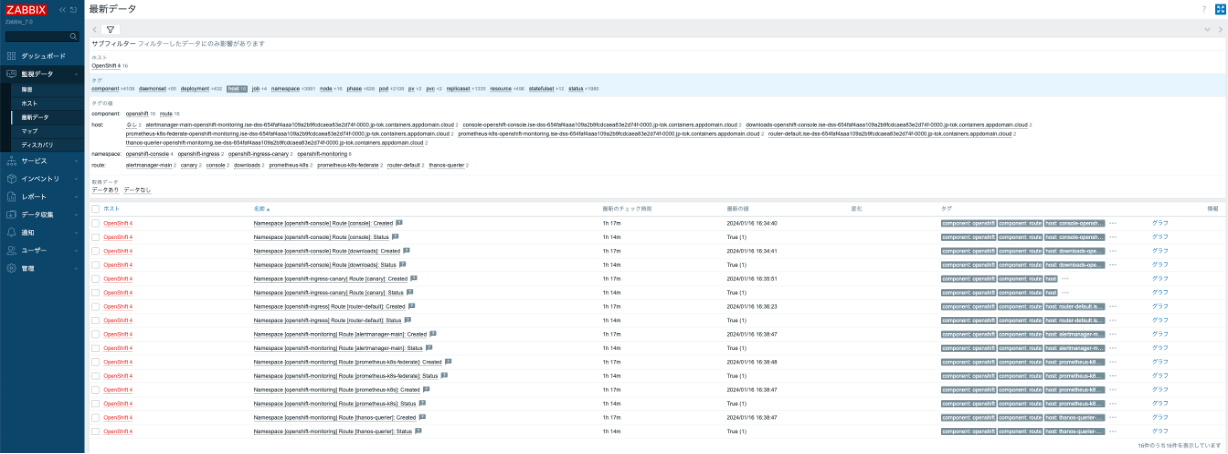Screen dimensions: 1228x454
Task: Toggle the select-all checkbox in the table header
Action: click(x=95, y=209)
